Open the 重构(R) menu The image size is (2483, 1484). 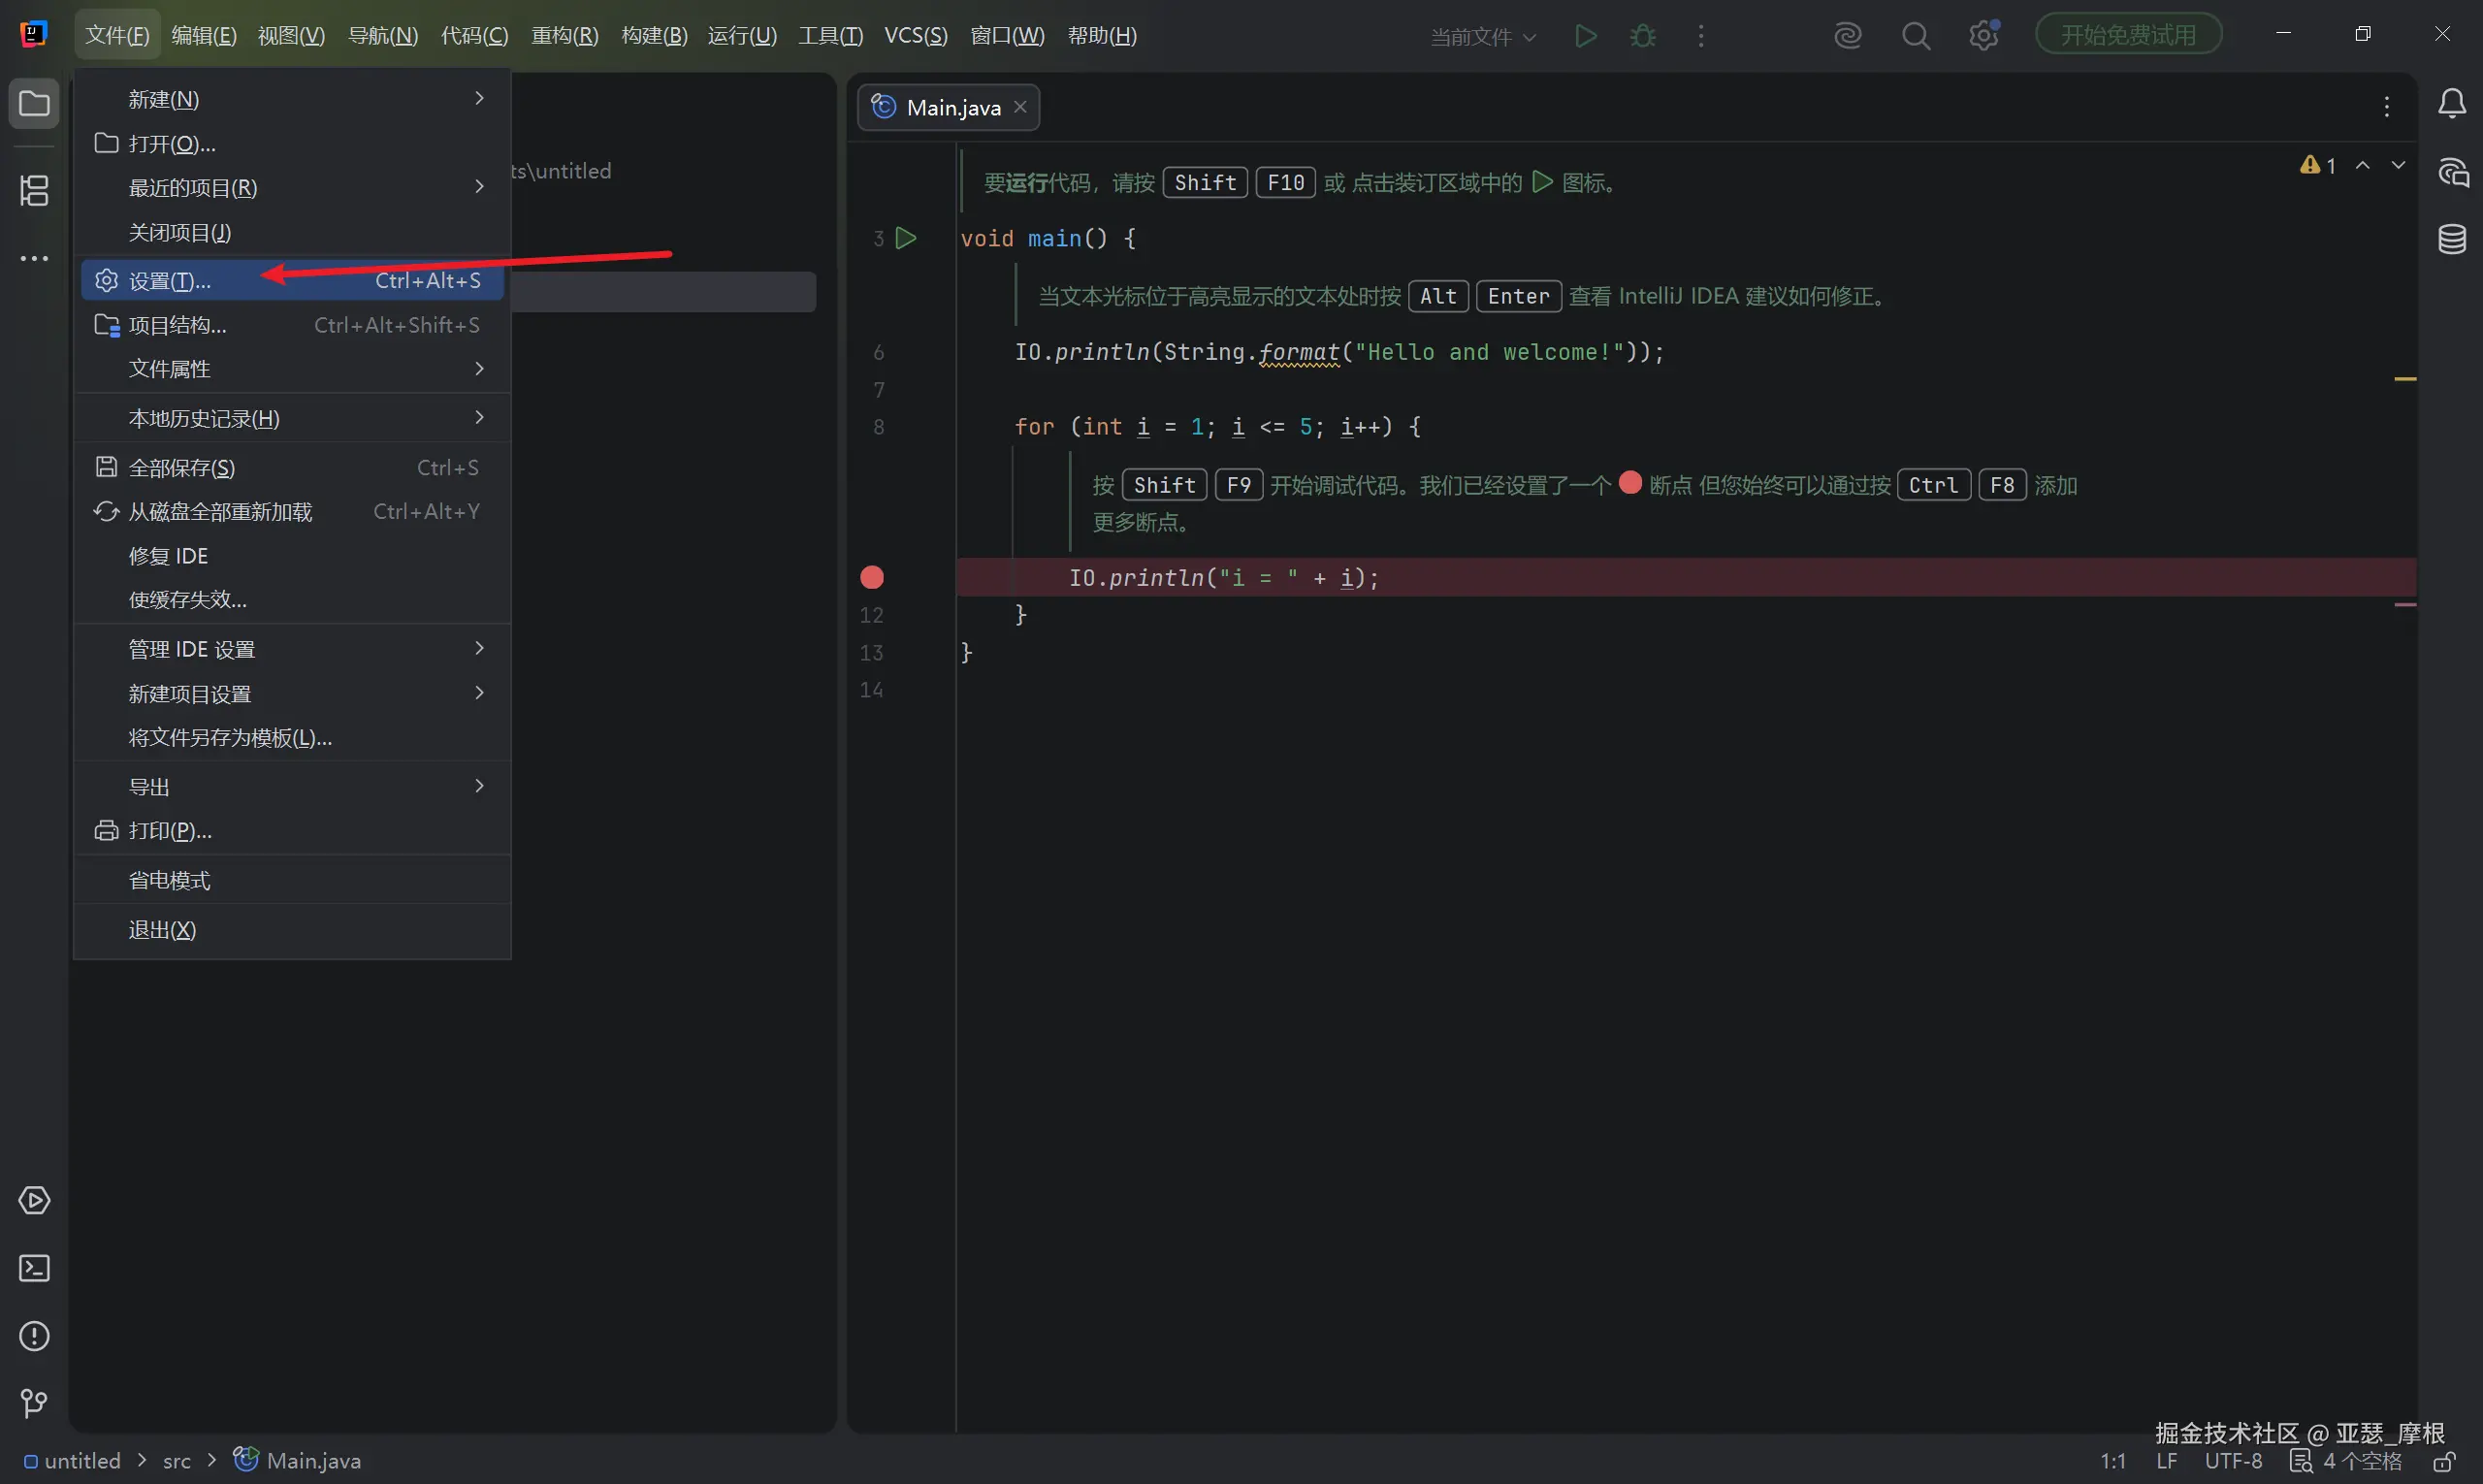pyautogui.click(x=564, y=36)
